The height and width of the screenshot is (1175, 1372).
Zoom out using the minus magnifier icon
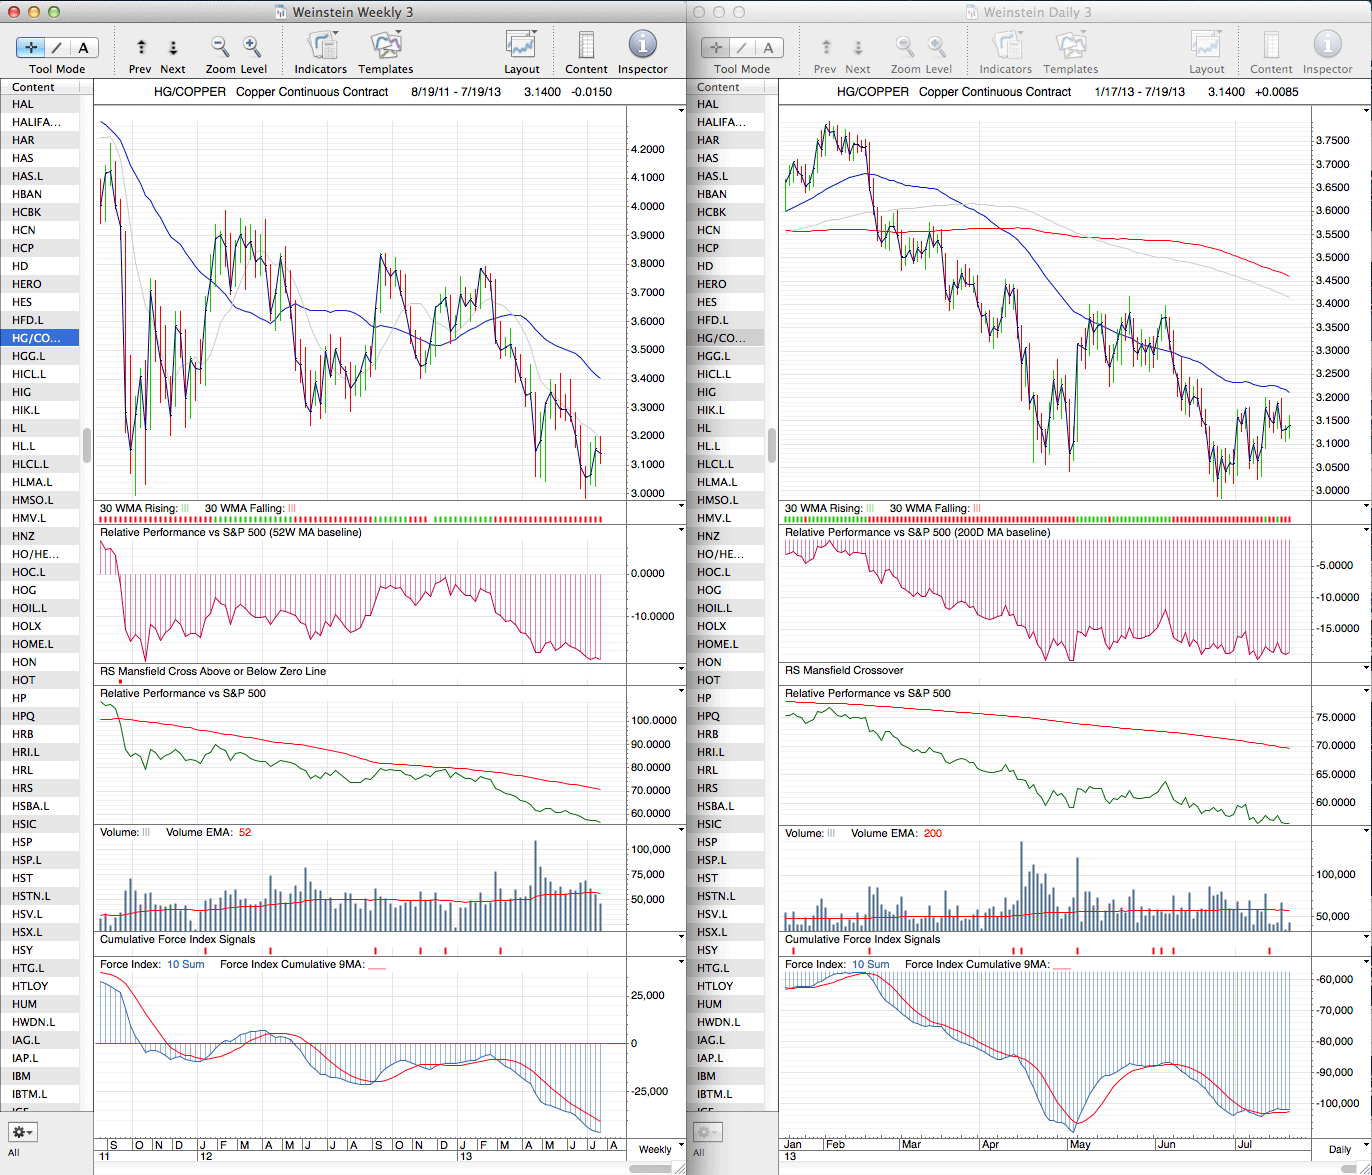pyautogui.click(x=220, y=46)
